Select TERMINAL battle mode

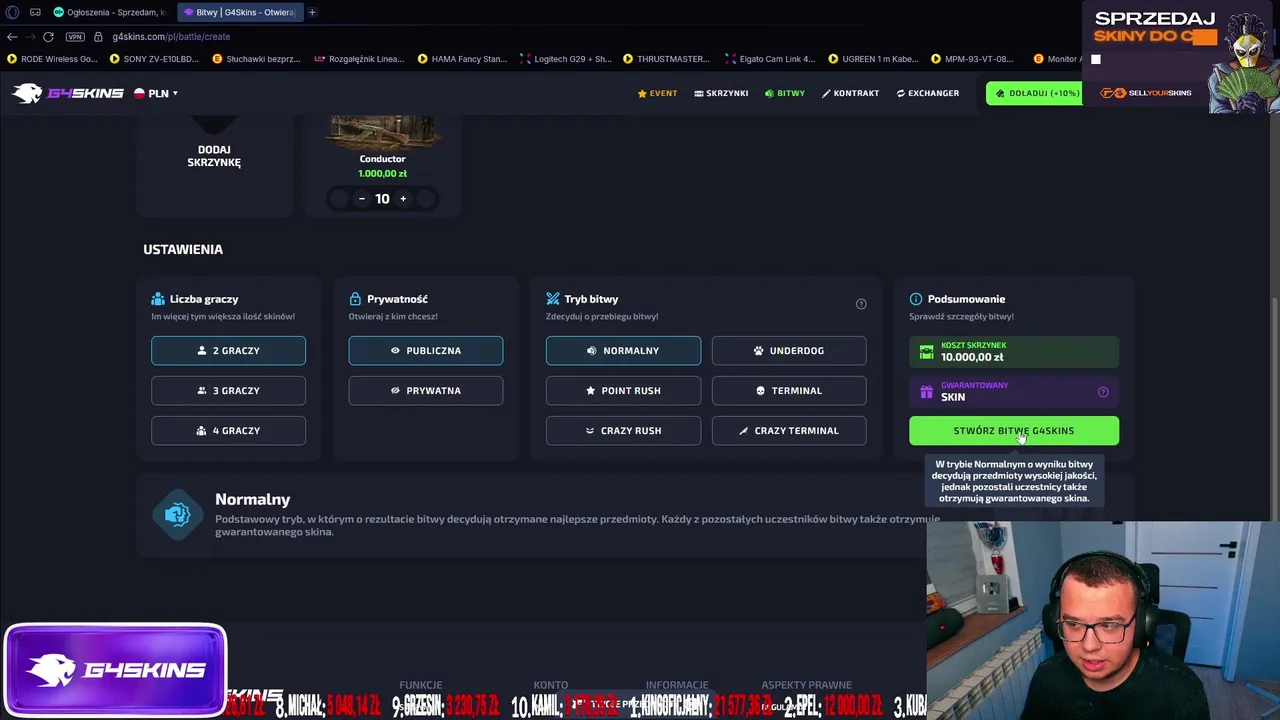pos(789,391)
